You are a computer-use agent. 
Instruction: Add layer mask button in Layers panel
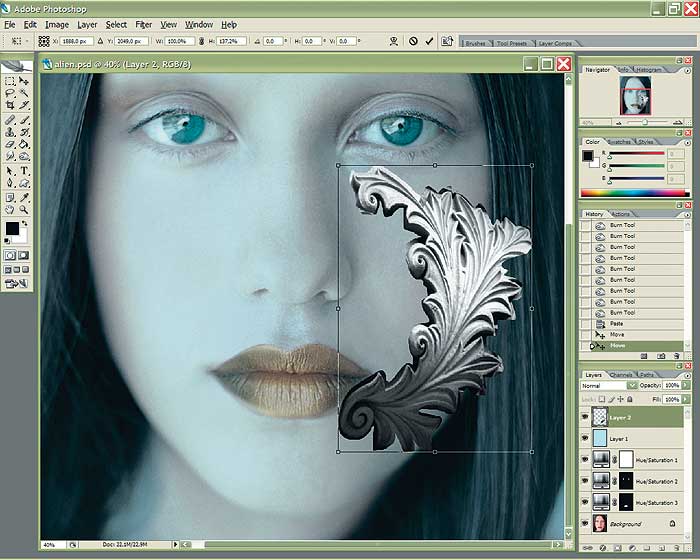617,547
